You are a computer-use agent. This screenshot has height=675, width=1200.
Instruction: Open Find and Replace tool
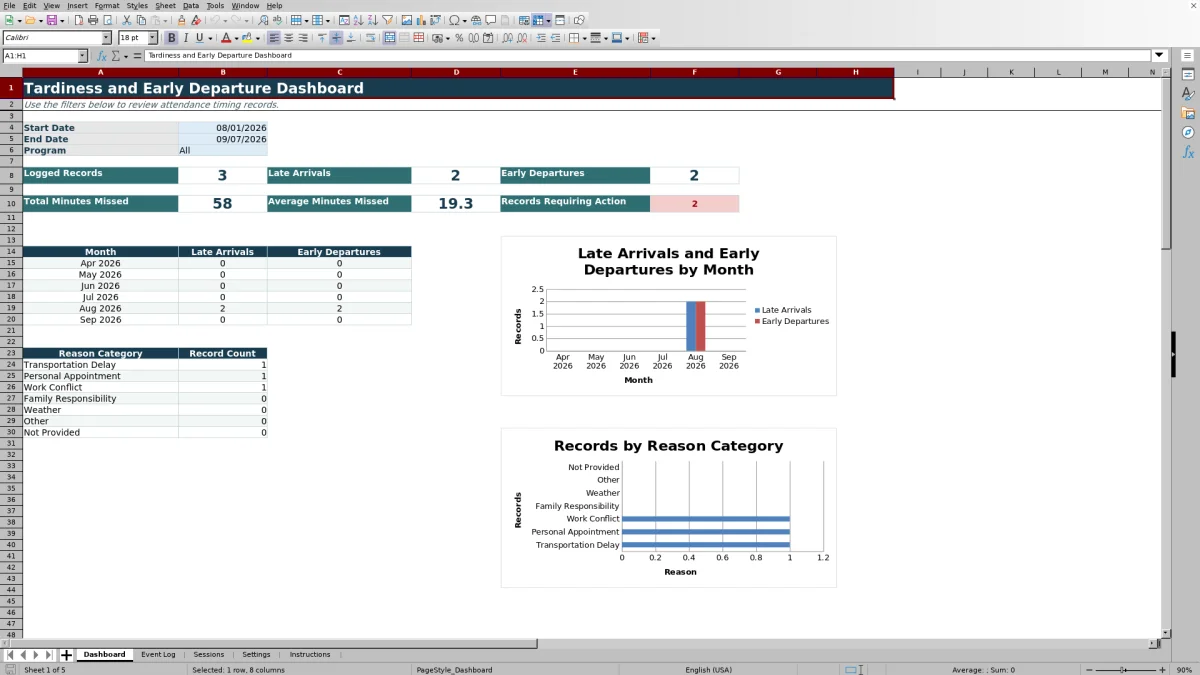(x=263, y=20)
